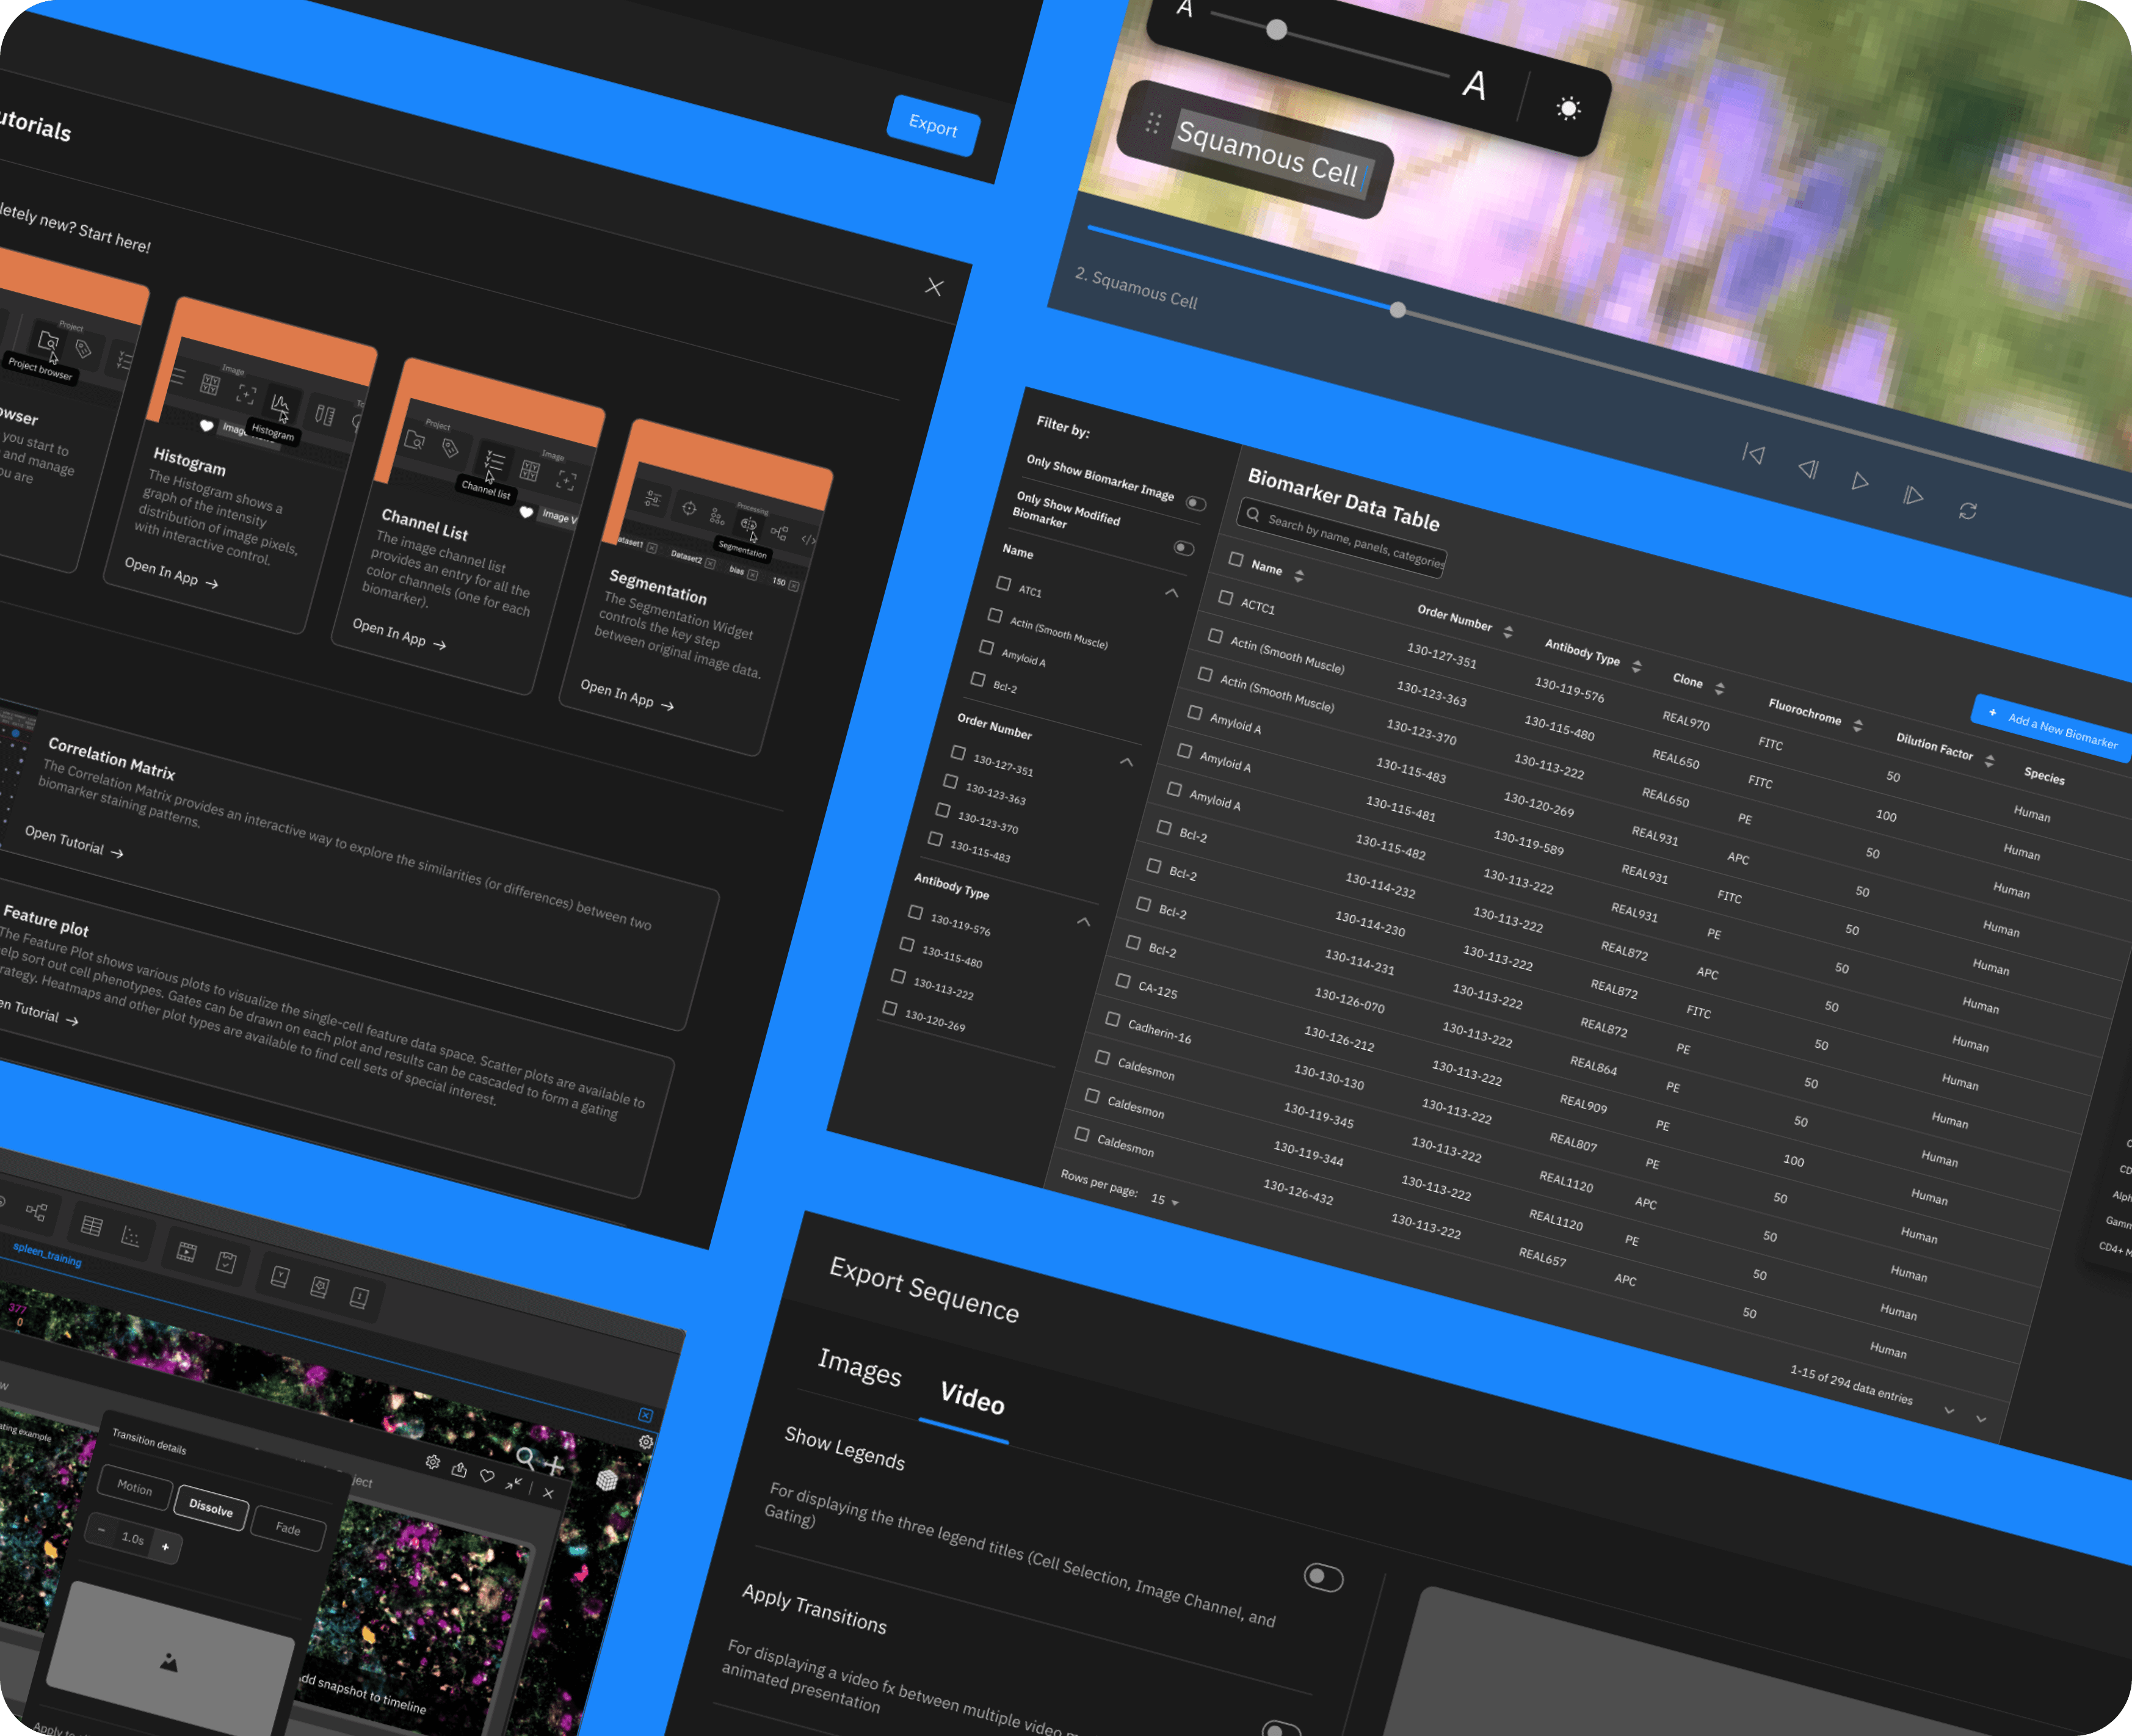This screenshot has height=1736, width=2132.
Task: Check the 130-127-351 order number filter
Action: point(958,752)
